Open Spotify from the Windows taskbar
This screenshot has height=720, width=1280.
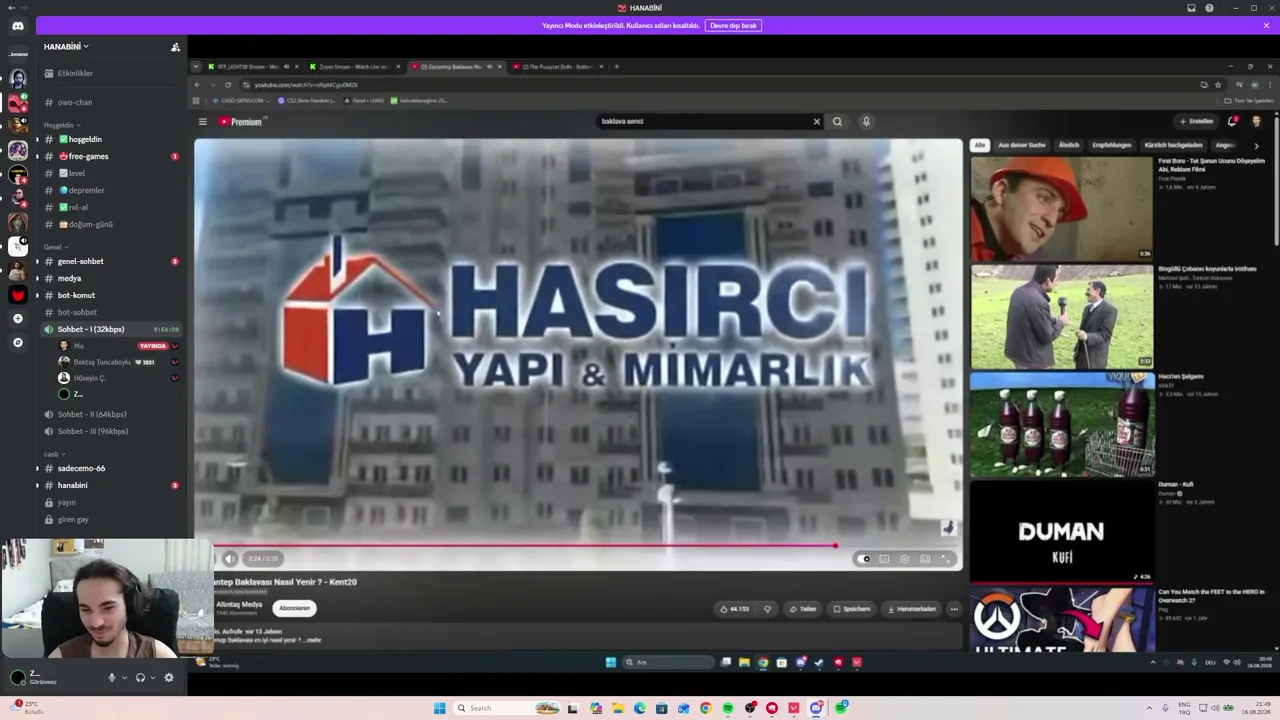728,708
